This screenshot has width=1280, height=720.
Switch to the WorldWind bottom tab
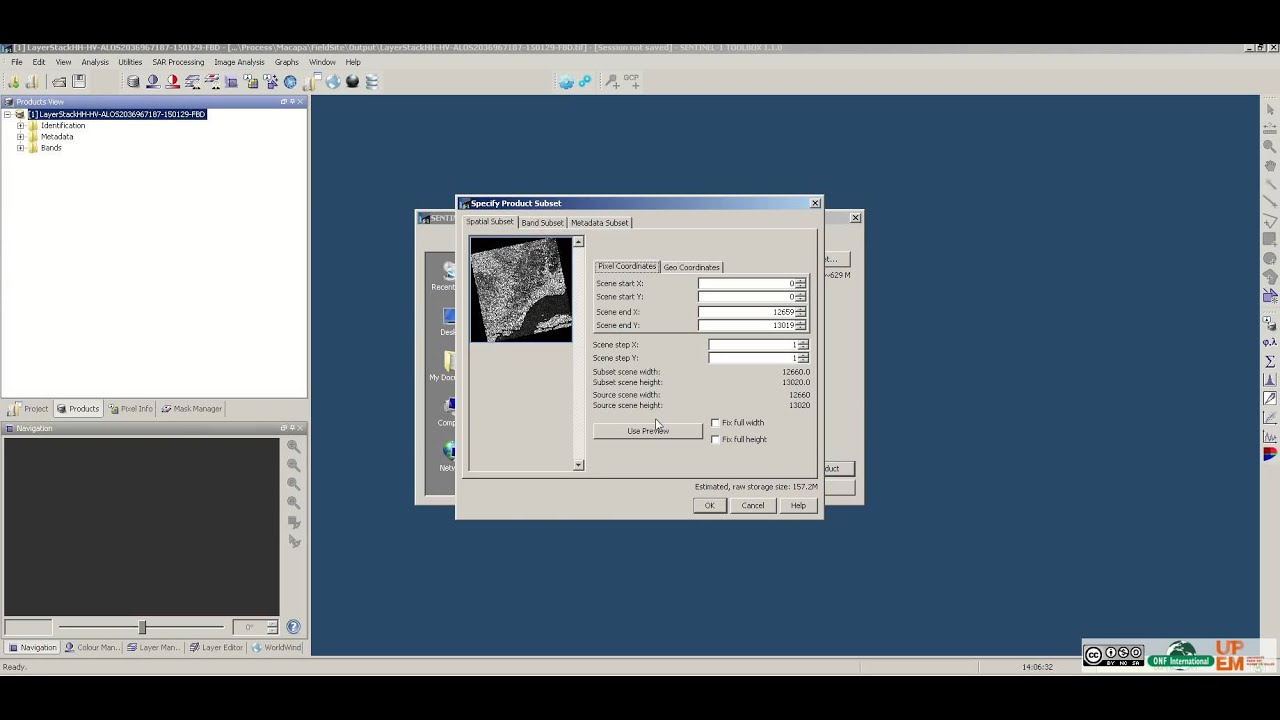(276, 648)
